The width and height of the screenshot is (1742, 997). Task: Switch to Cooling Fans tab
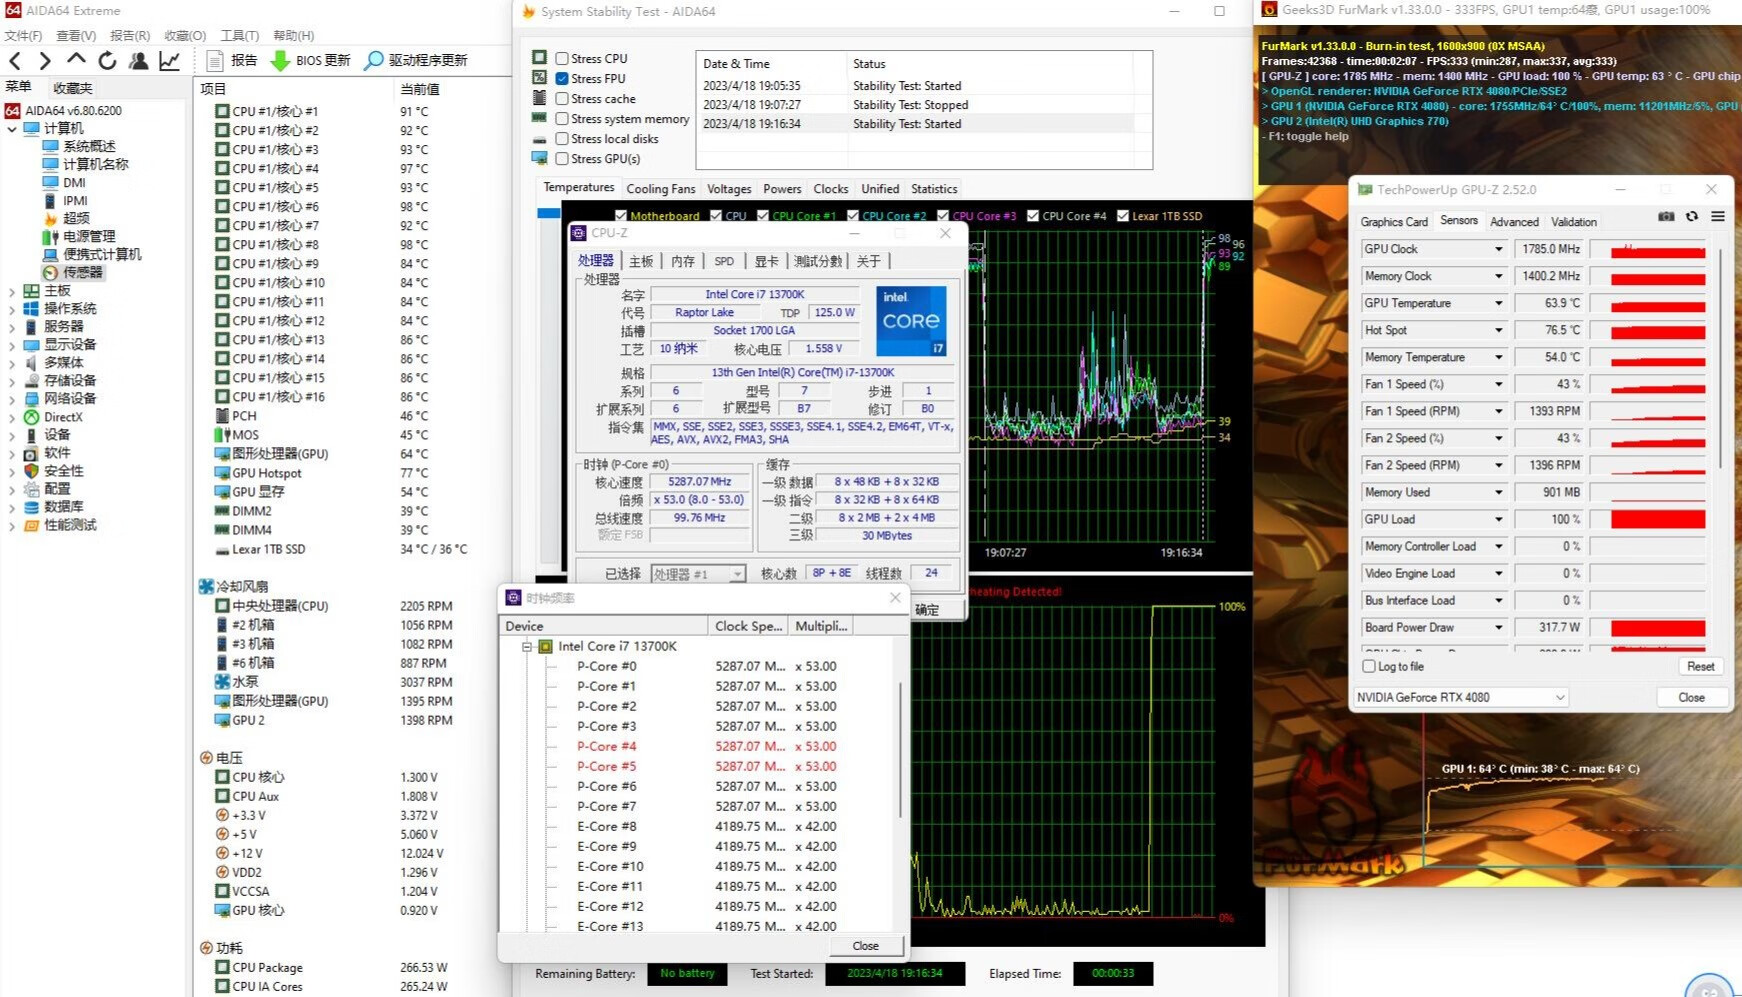pyautogui.click(x=660, y=189)
